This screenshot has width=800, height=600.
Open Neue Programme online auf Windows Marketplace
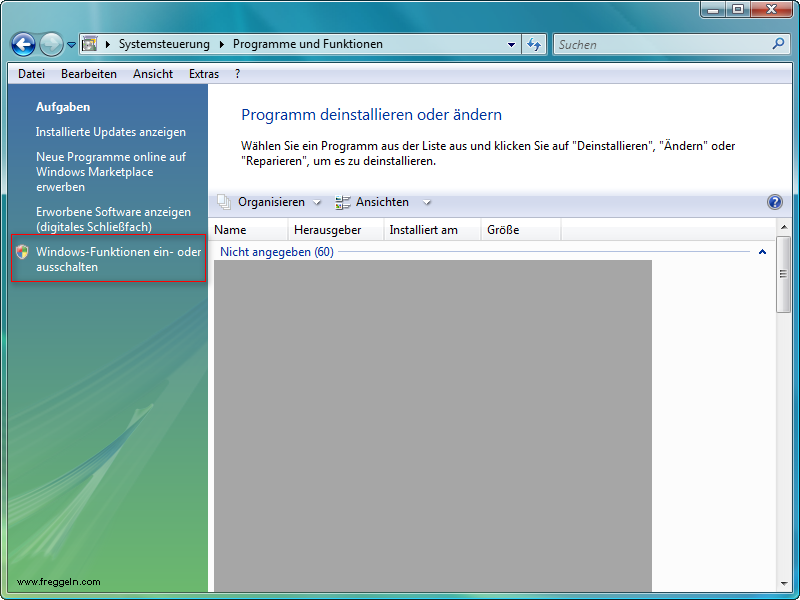click(x=111, y=172)
